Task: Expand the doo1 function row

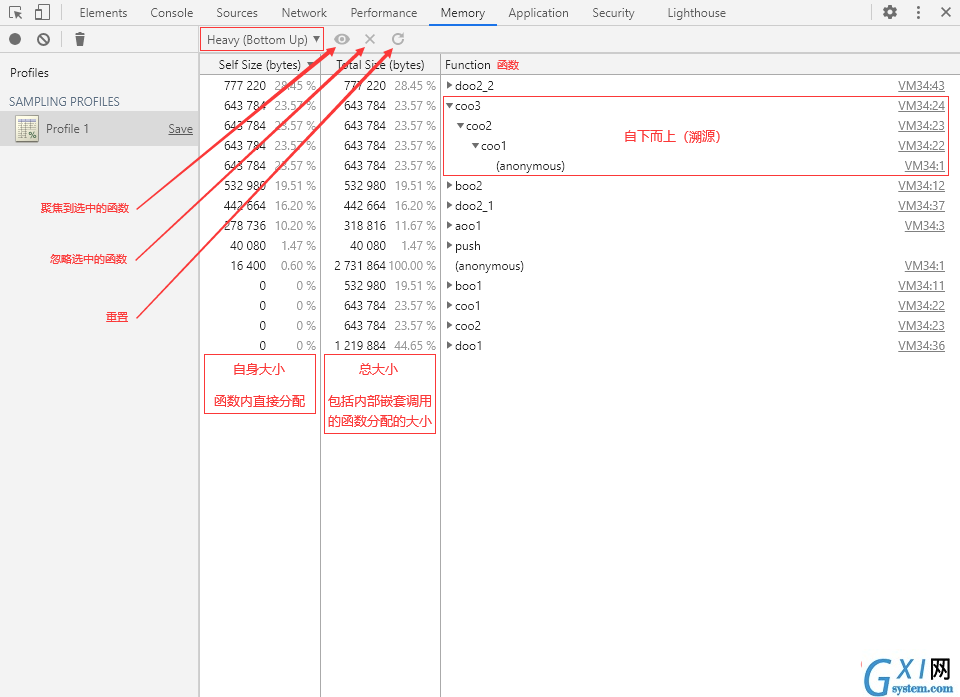Action: coord(449,345)
